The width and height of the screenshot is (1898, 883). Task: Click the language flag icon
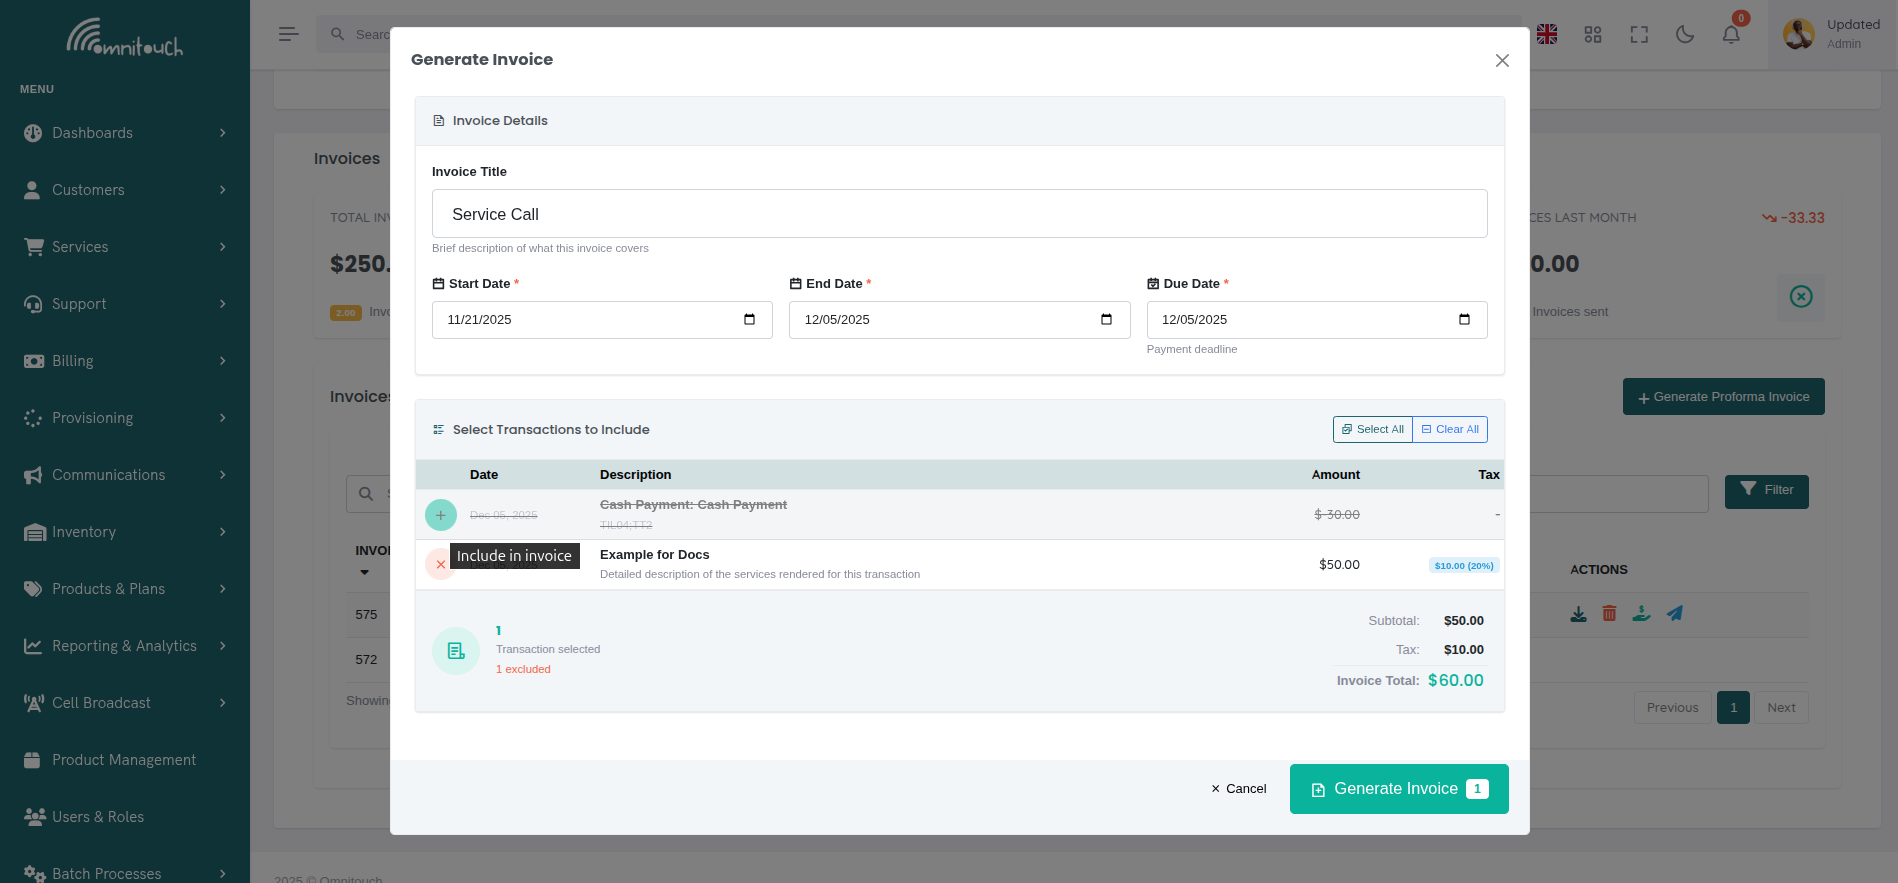(x=1547, y=35)
